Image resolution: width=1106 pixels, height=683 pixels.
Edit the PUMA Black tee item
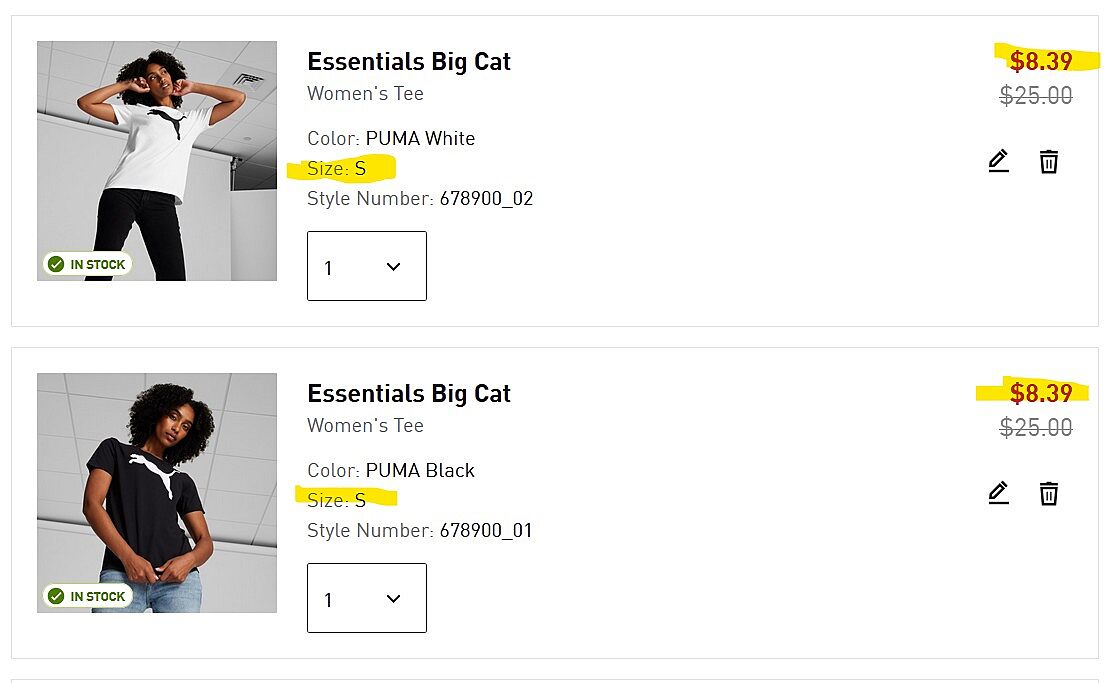(998, 493)
